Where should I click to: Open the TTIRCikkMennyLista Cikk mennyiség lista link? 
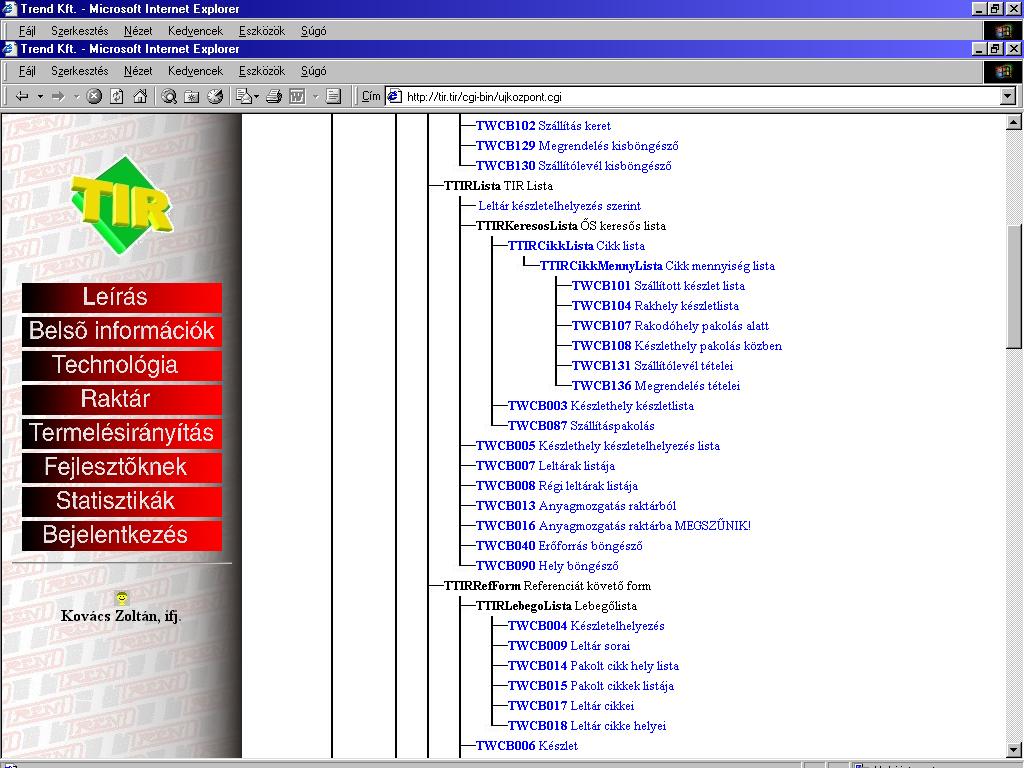pos(657,266)
